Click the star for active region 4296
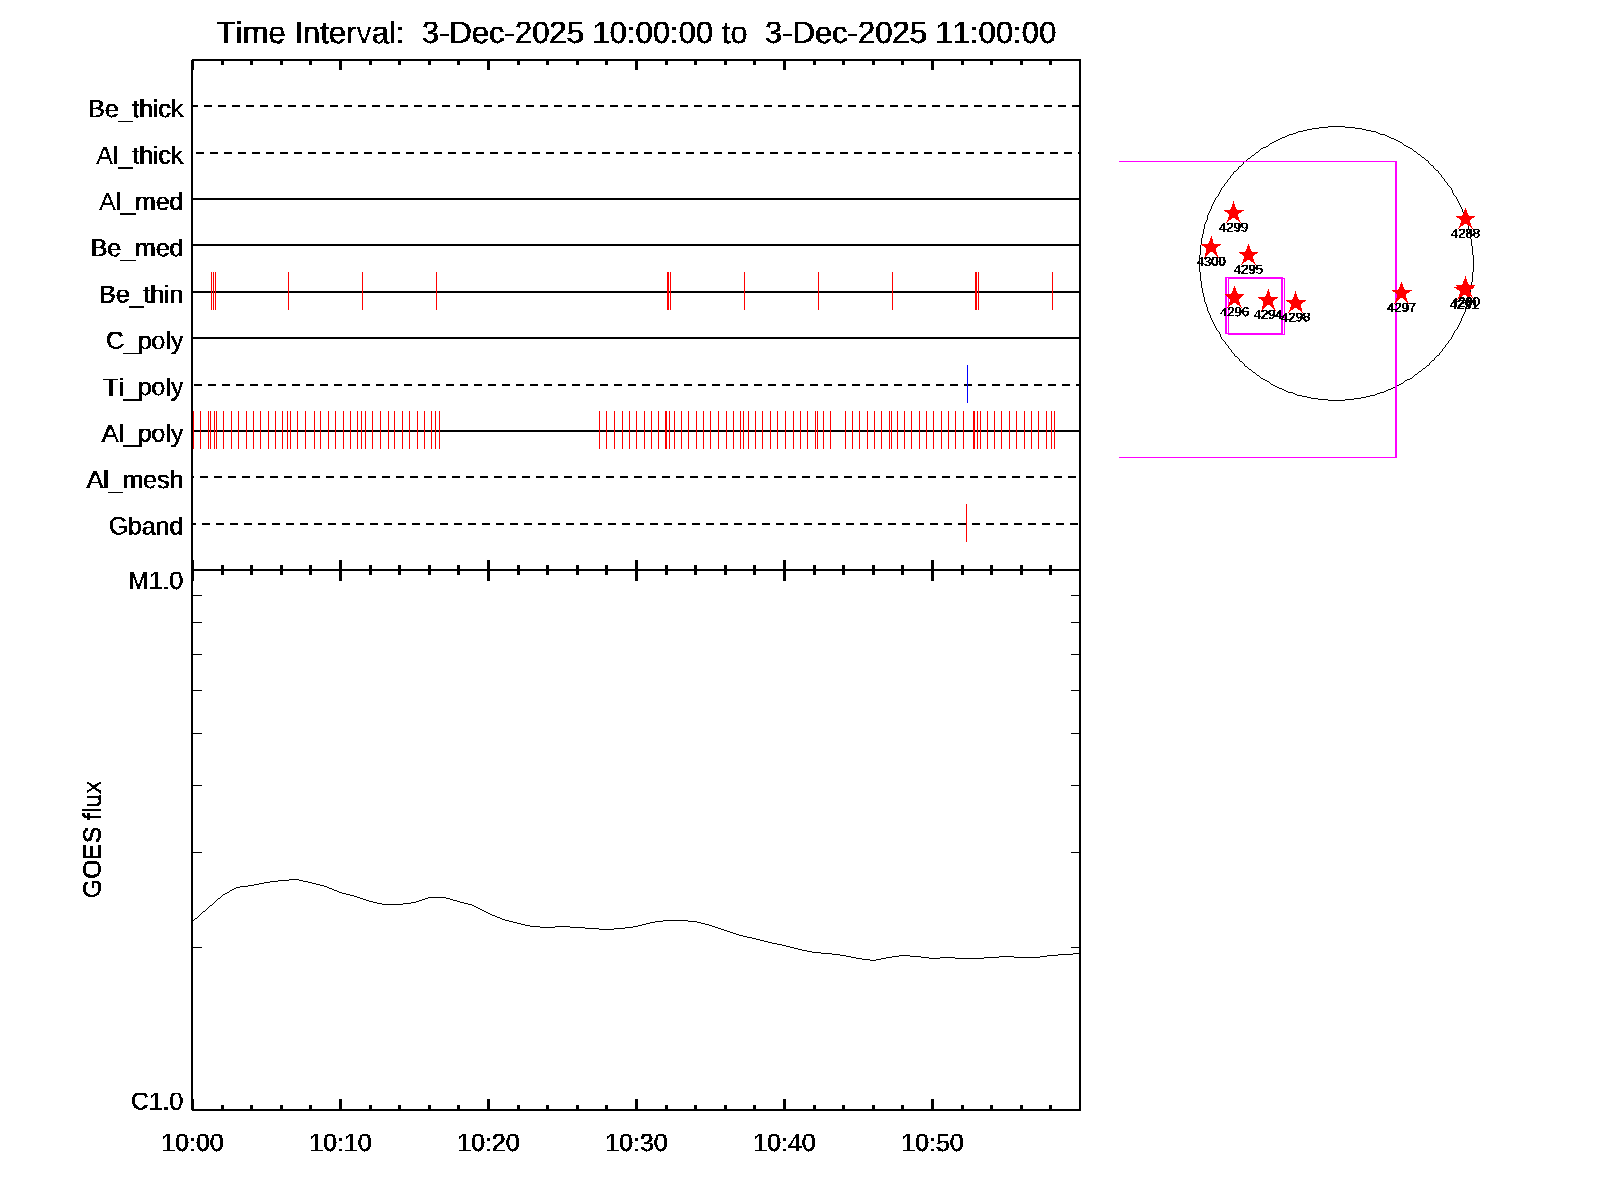 tap(1234, 297)
